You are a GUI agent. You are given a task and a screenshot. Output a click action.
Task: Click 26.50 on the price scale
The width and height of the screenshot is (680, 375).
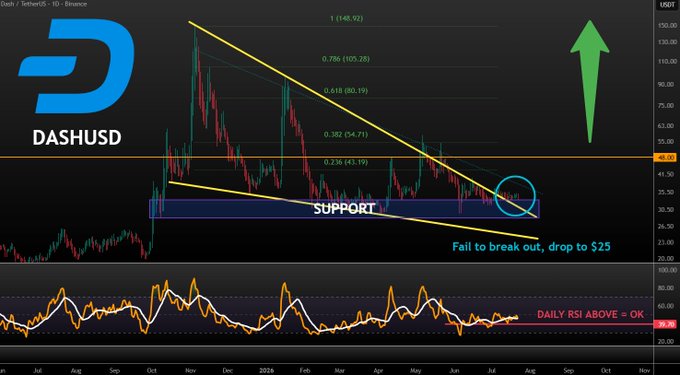[667, 226]
